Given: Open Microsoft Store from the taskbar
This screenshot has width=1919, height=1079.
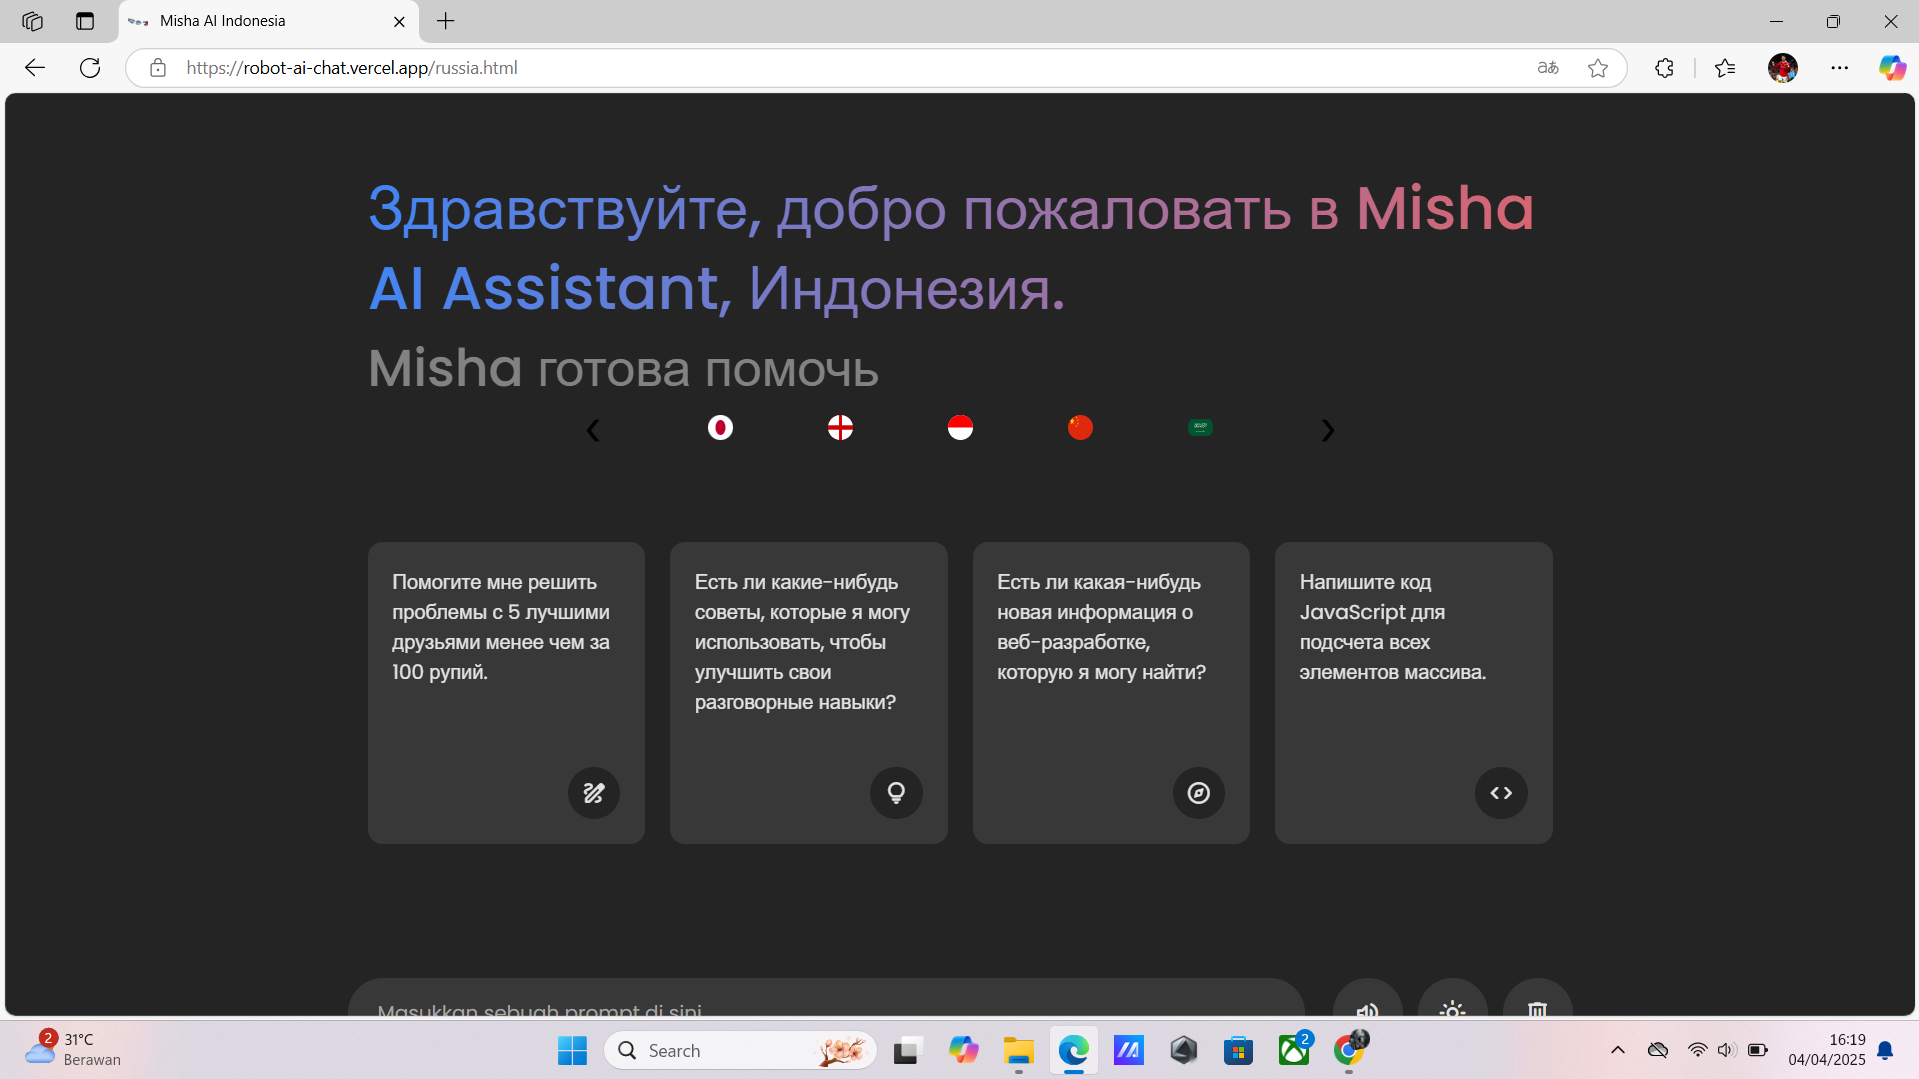Looking at the screenshot, I should click(1238, 1051).
